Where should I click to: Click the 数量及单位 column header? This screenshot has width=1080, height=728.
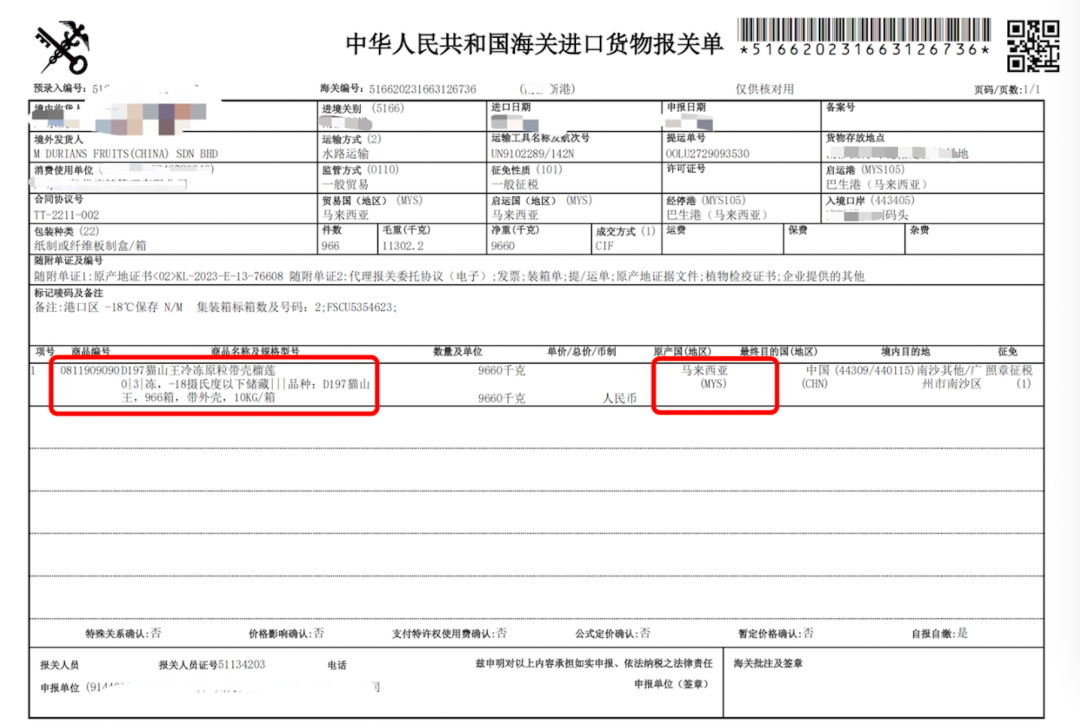tap(457, 351)
